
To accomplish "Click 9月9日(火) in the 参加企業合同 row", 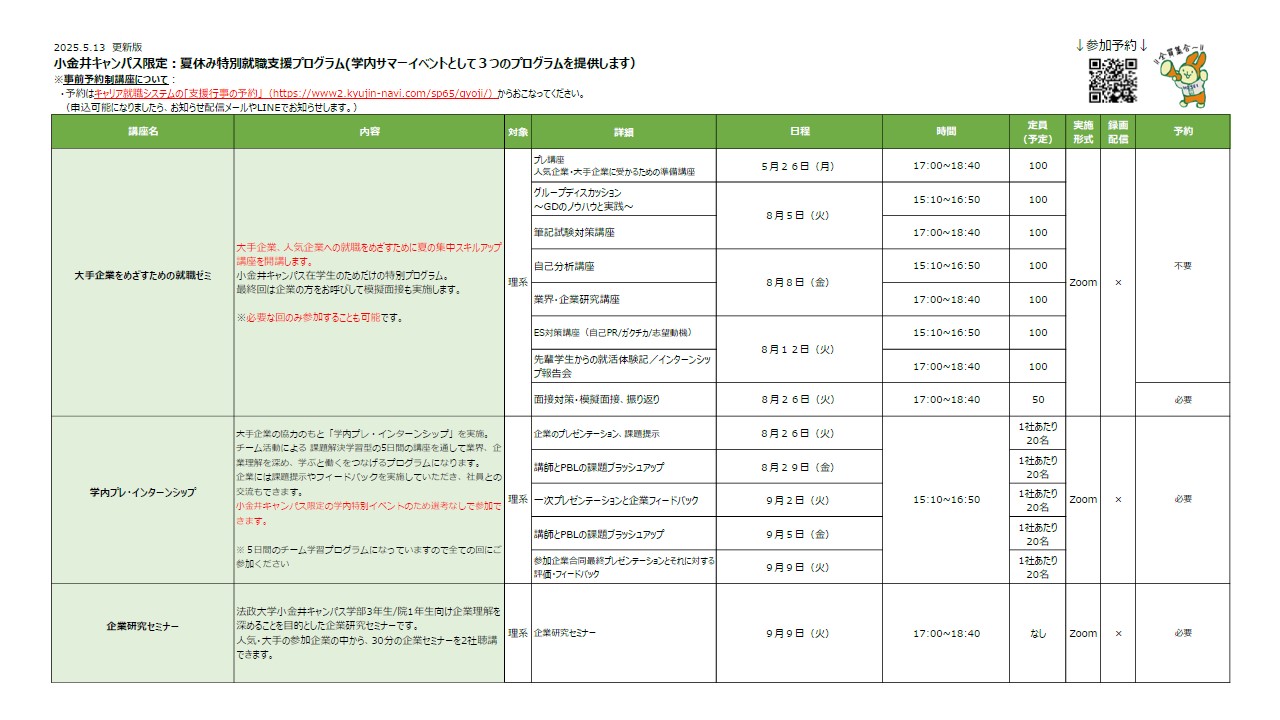I will (798, 567).
